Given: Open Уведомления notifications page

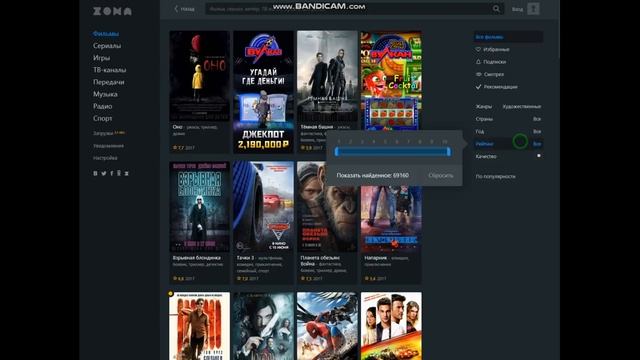Looking at the screenshot, I should point(108,146).
